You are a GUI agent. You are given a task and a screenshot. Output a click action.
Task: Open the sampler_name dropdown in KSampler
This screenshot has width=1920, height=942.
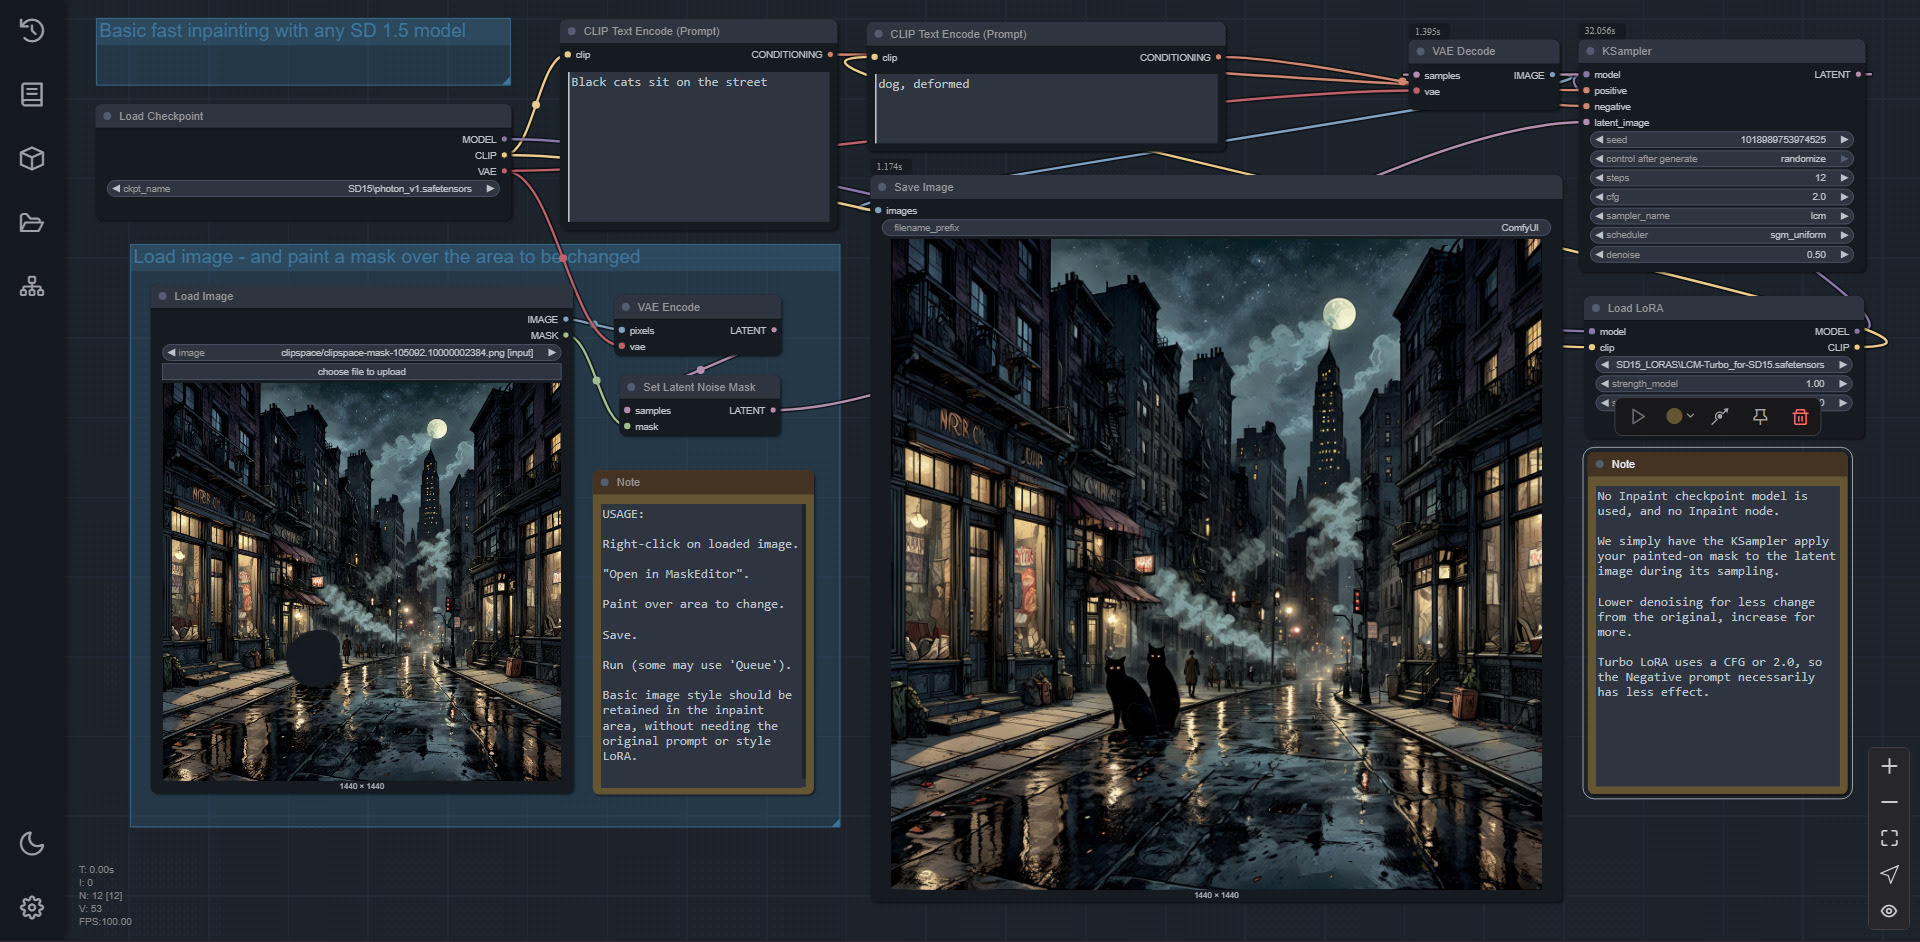pyautogui.click(x=1720, y=216)
